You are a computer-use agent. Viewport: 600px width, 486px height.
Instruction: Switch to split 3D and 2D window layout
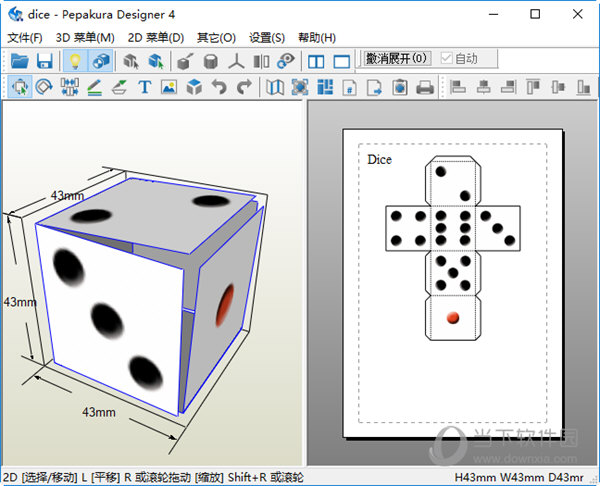point(316,61)
